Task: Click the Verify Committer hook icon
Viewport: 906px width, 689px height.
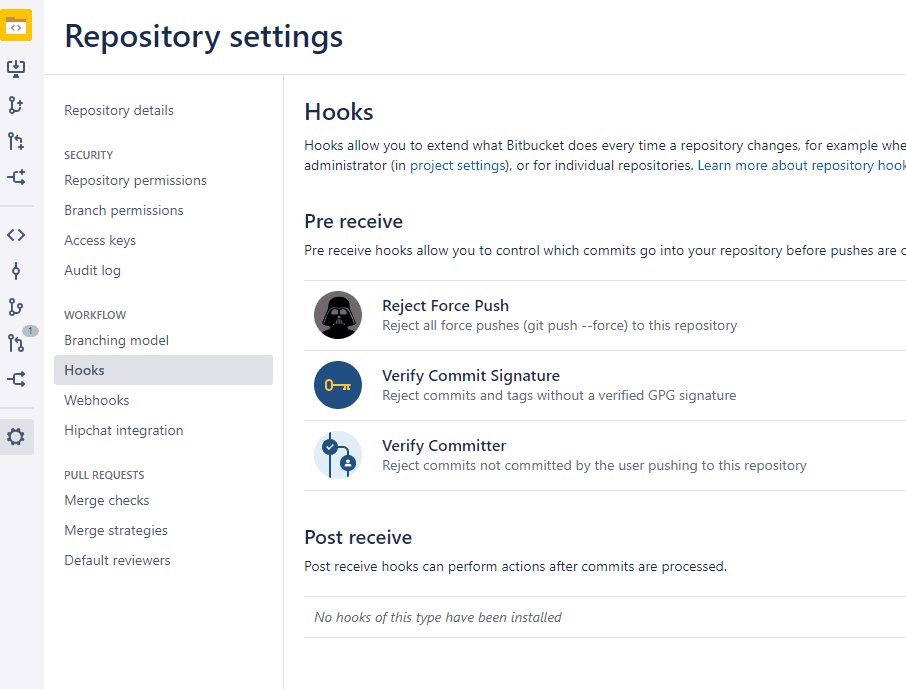Action: 338,455
